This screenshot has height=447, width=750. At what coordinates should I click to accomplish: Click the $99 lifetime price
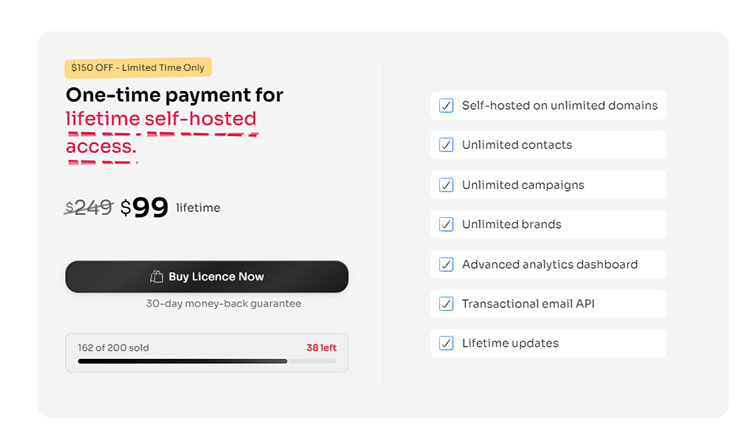(x=145, y=207)
